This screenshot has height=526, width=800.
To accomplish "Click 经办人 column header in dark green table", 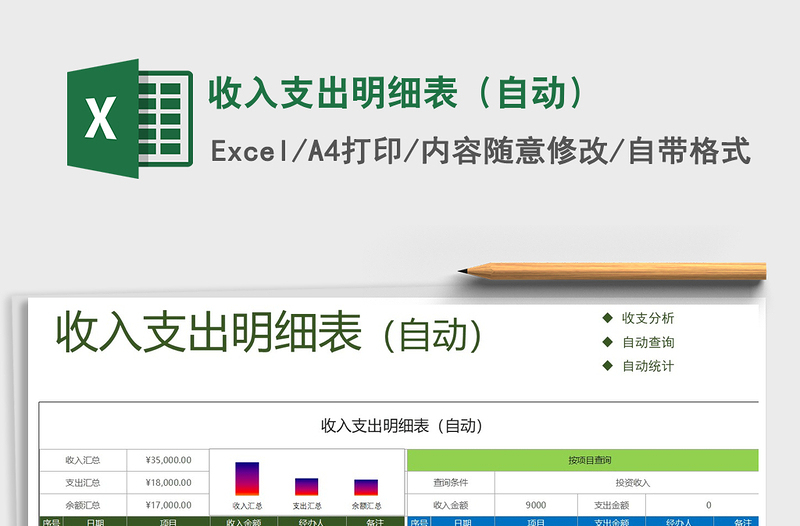I will pyautogui.click(x=311, y=521).
